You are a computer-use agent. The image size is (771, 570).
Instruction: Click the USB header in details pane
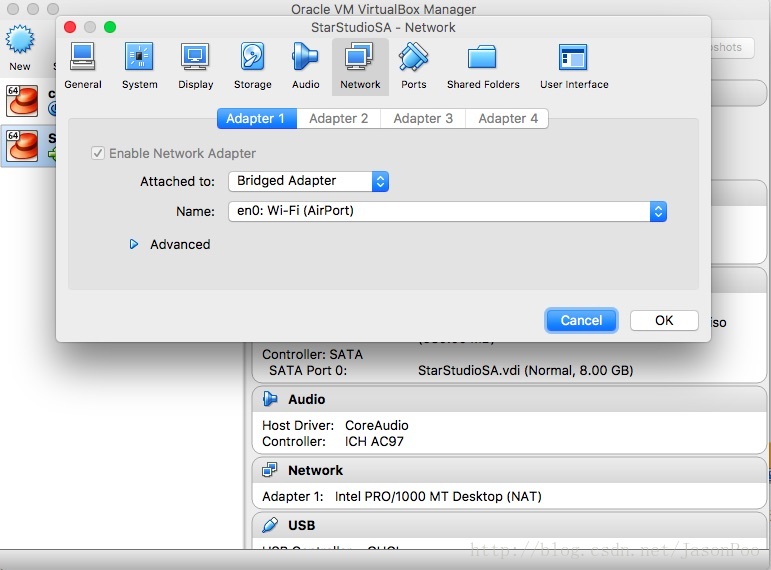(x=301, y=526)
